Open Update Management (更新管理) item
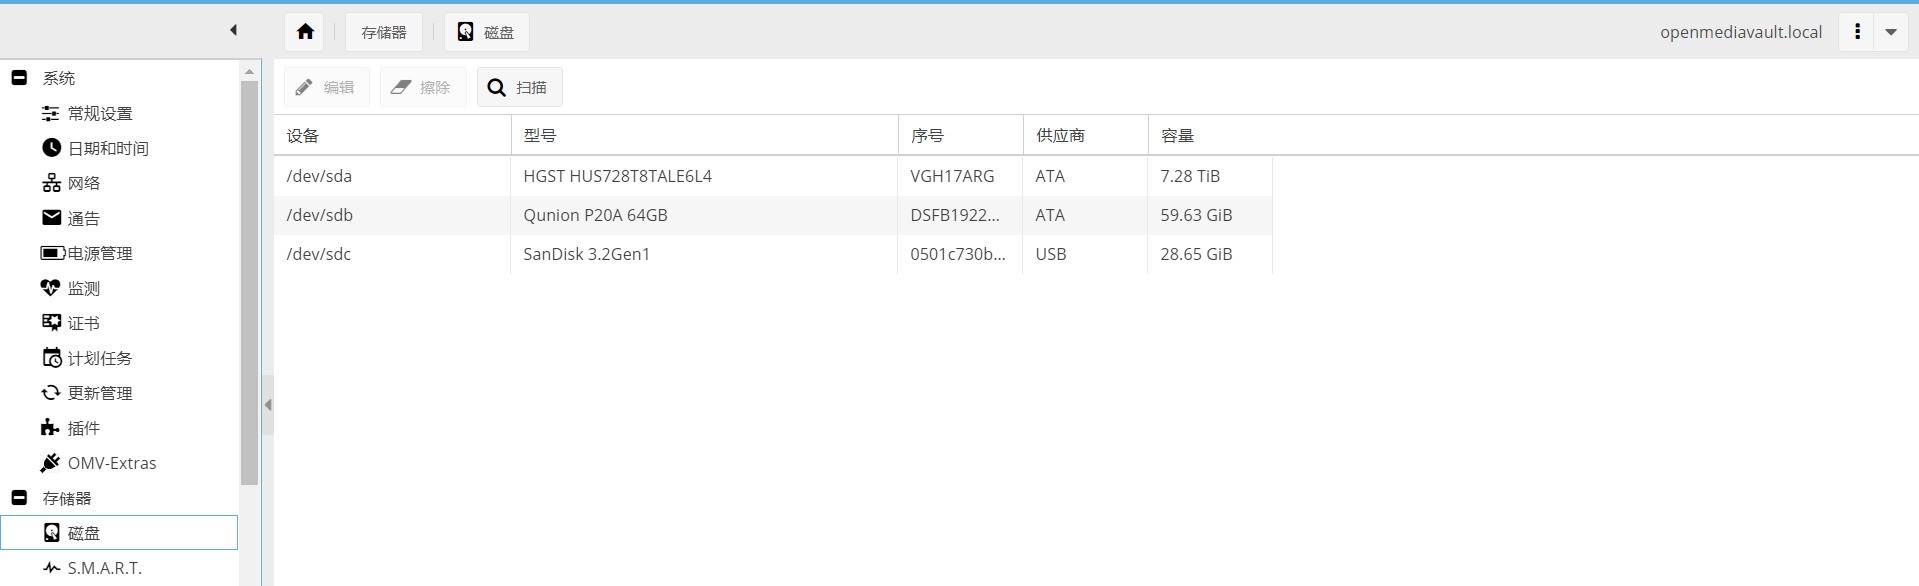The width and height of the screenshot is (1919, 586). tap(99, 393)
